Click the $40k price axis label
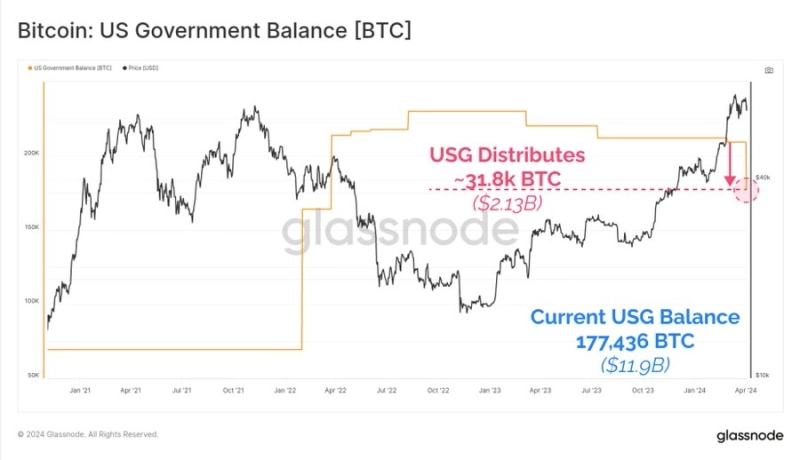 (762, 177)
